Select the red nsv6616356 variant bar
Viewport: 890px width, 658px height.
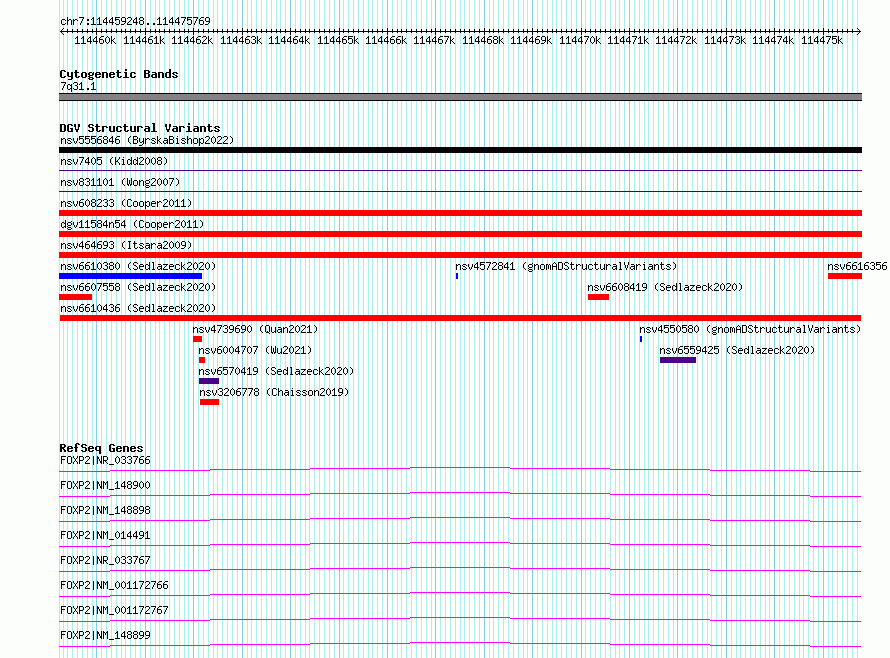(x=845, y=276)
